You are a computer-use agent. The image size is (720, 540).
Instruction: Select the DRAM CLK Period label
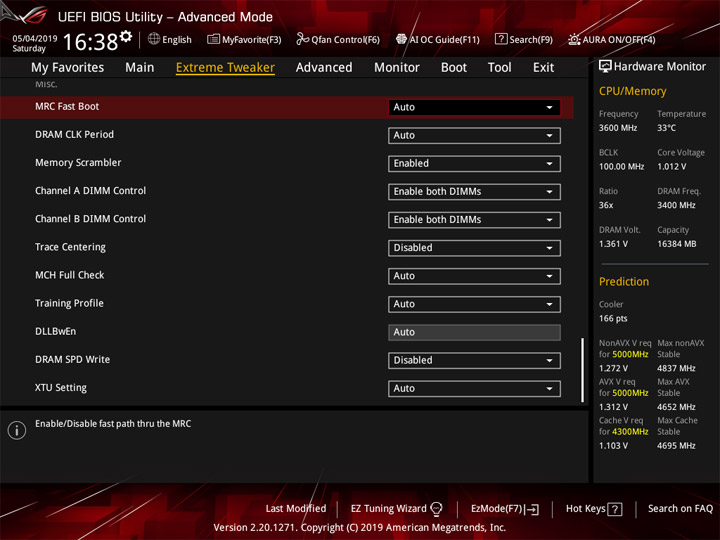click(x=74, y=135)
